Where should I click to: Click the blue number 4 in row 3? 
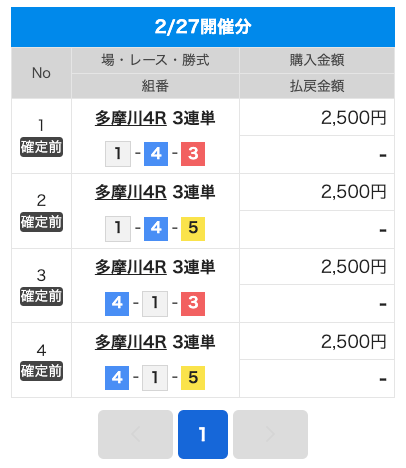tap(117, 304)
